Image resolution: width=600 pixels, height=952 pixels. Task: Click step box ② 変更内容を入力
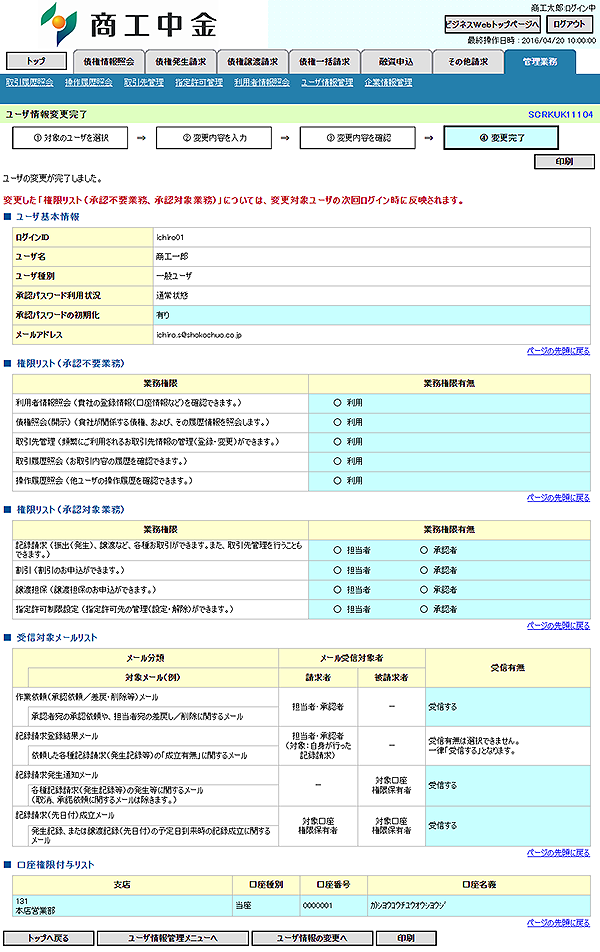214,138
